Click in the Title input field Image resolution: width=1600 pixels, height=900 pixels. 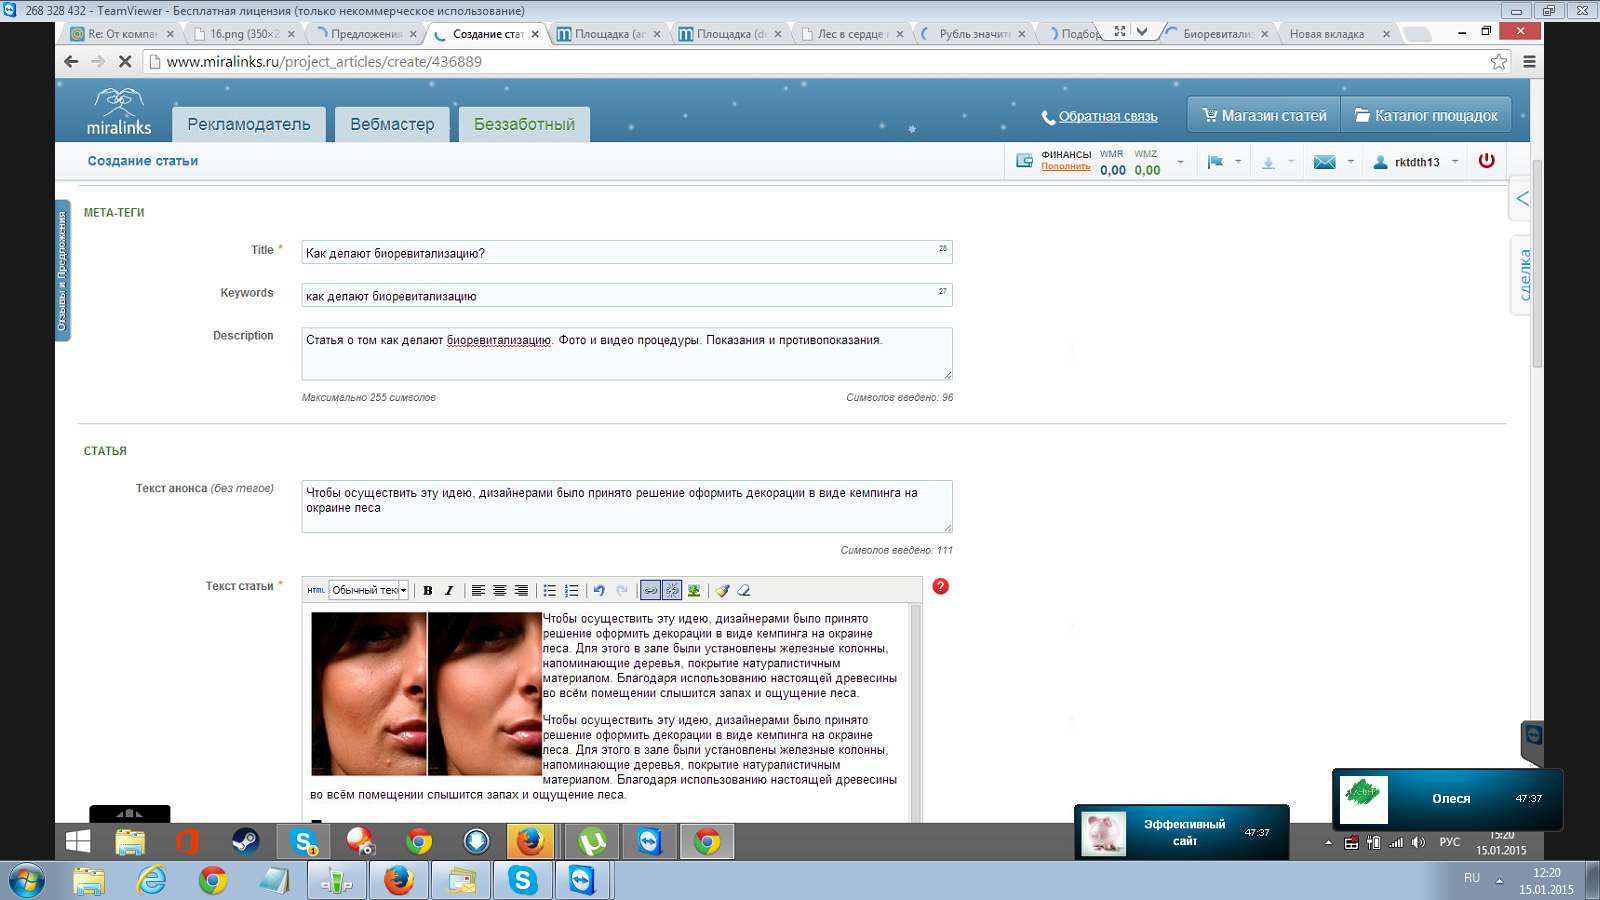tap(627, 252)
